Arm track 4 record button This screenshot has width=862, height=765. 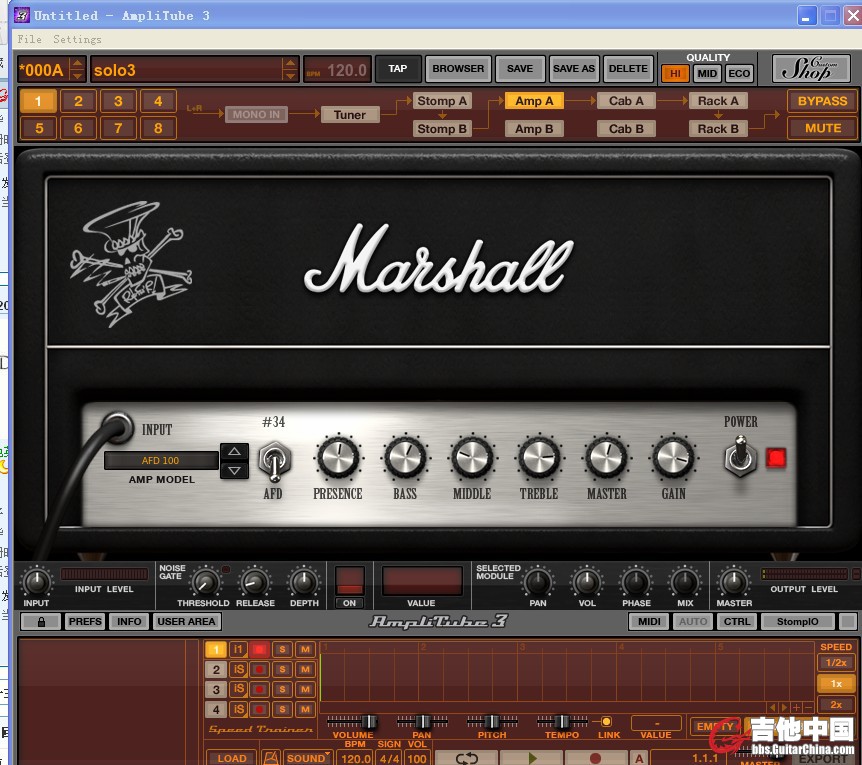pos(259,709)
